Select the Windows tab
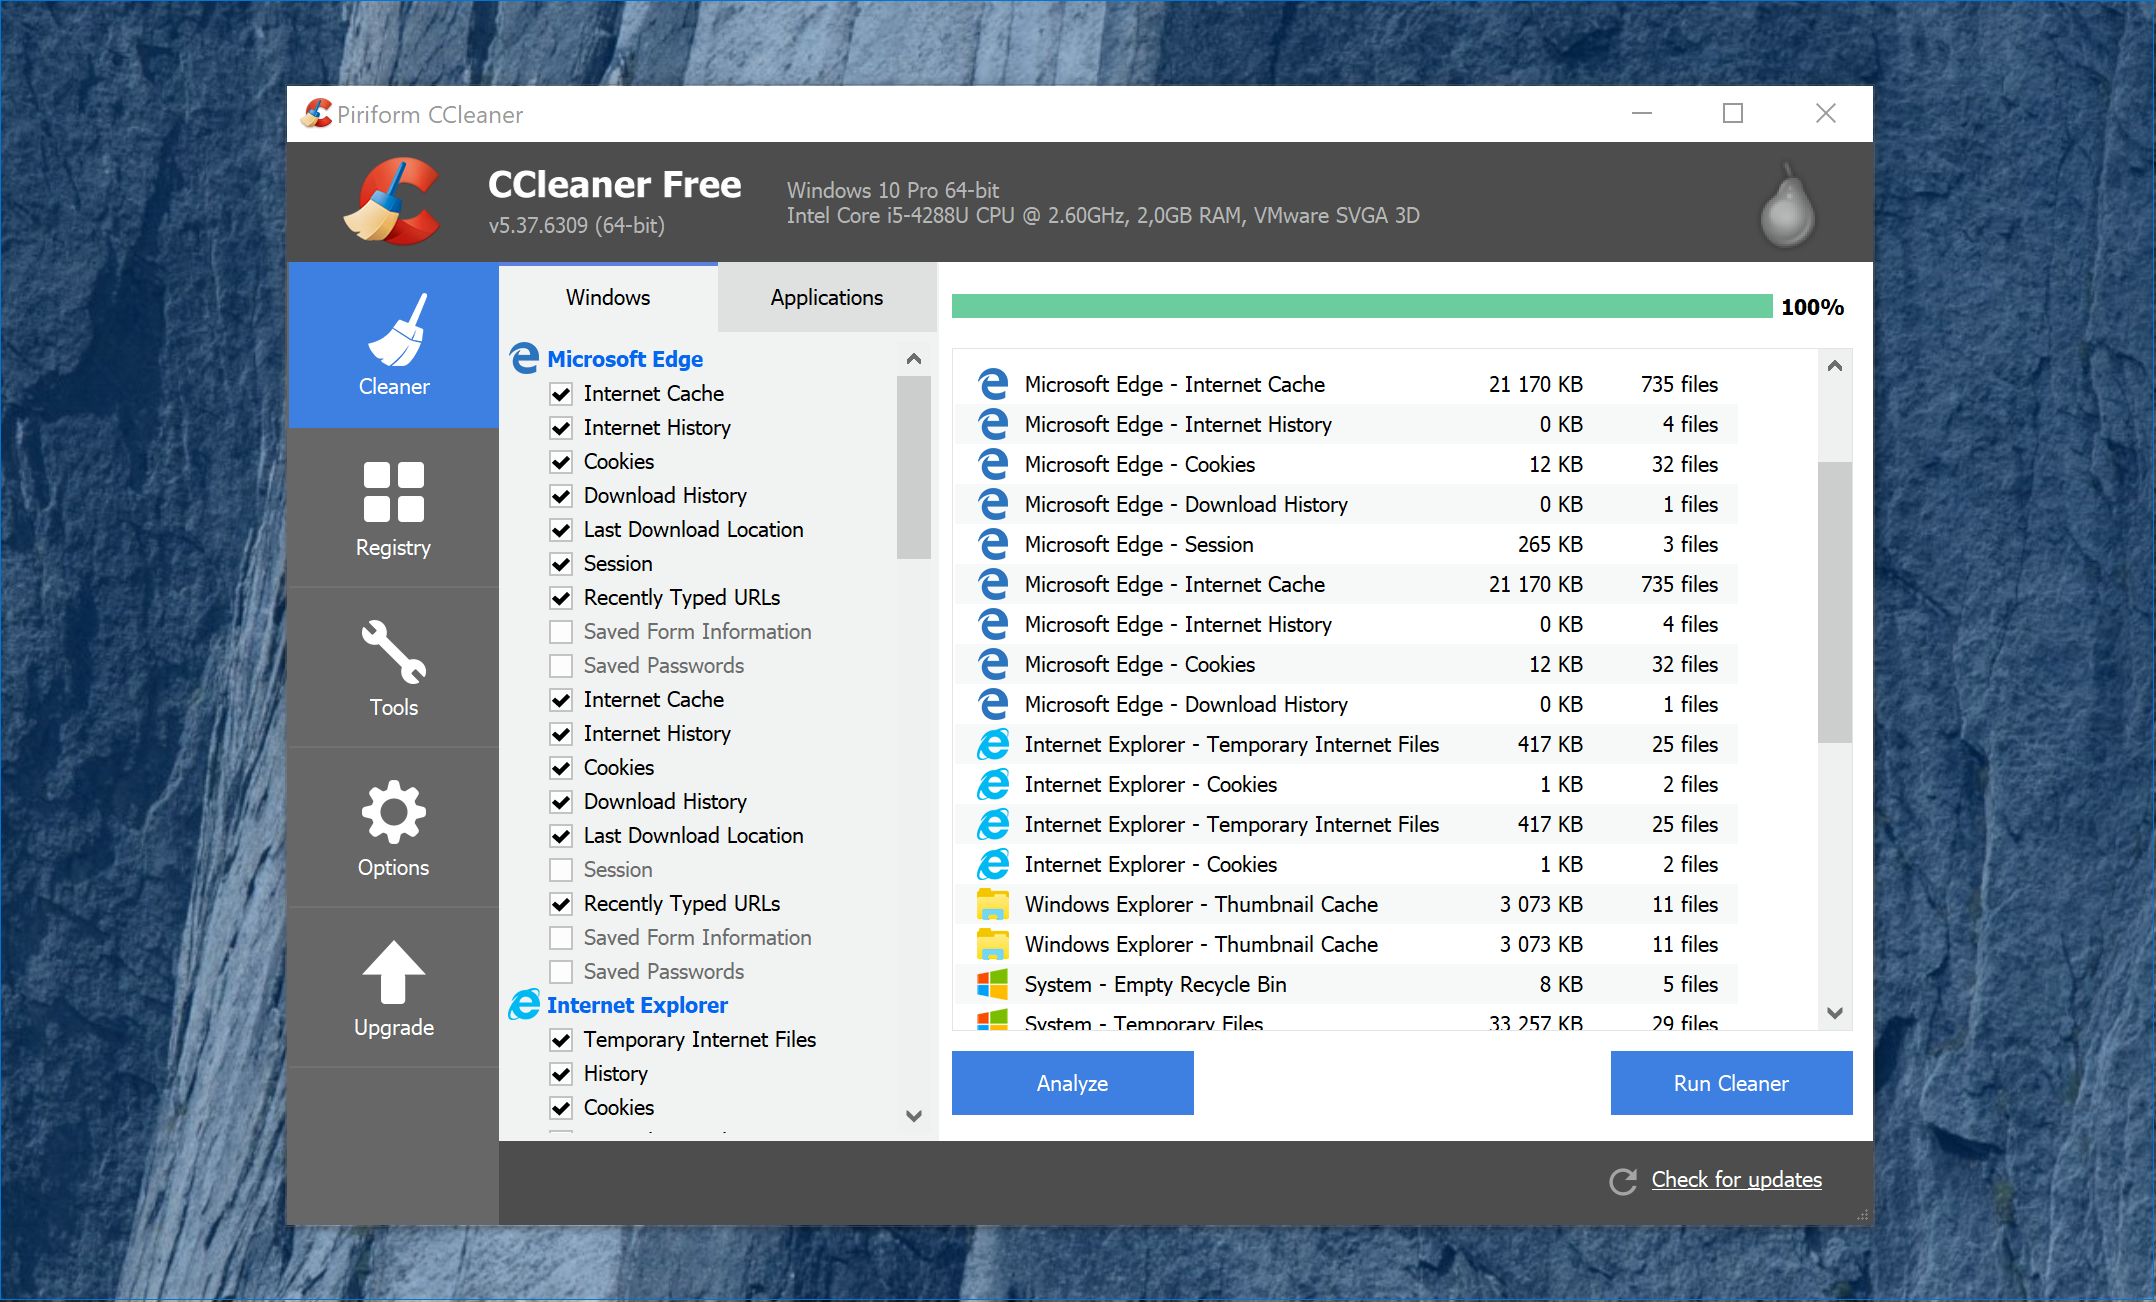The width and height of the screenshot is (2156, 1302). coord(607,298)
